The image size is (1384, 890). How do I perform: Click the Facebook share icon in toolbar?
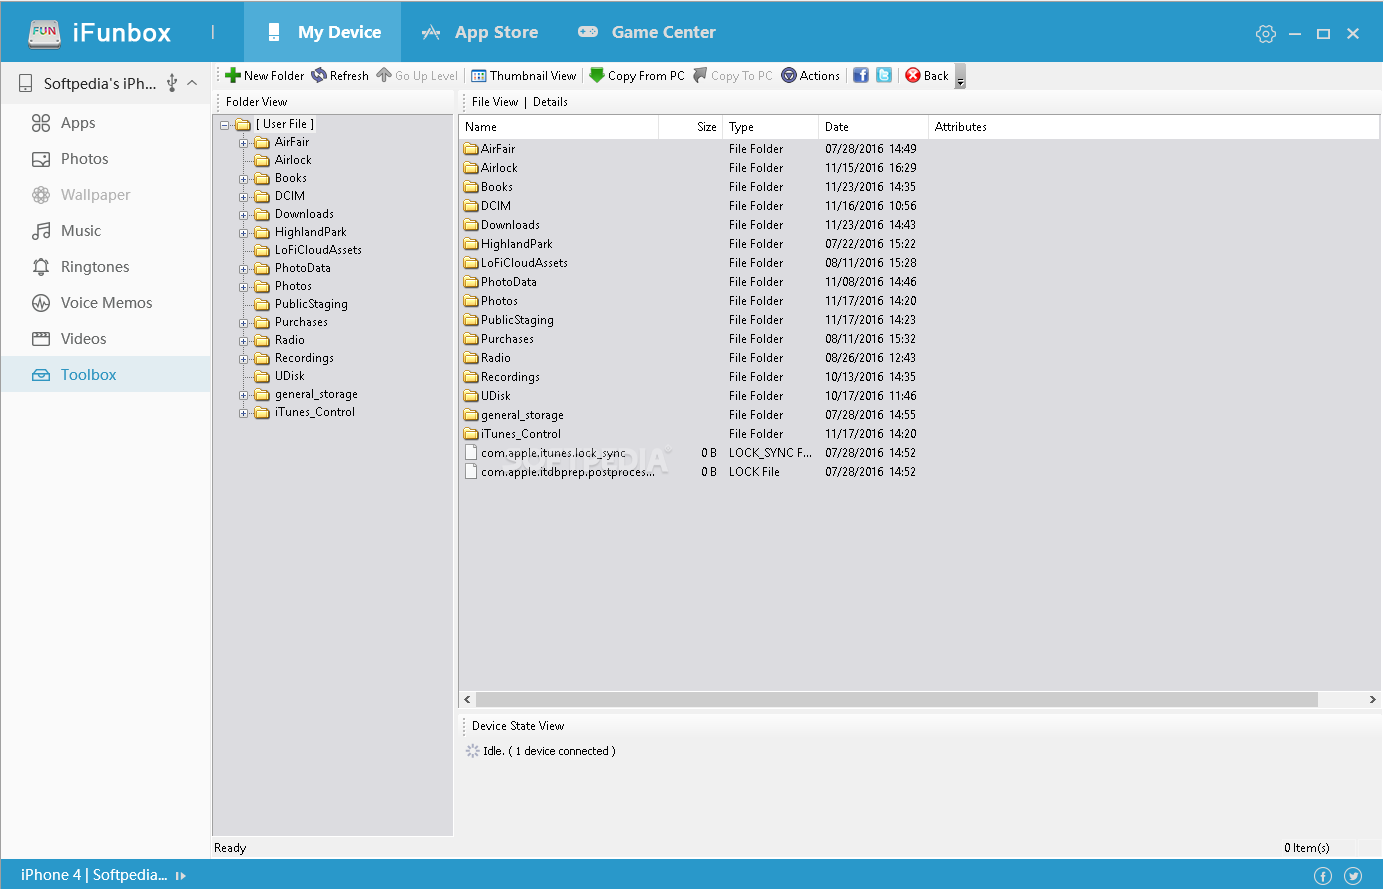[x=861, y=75]
